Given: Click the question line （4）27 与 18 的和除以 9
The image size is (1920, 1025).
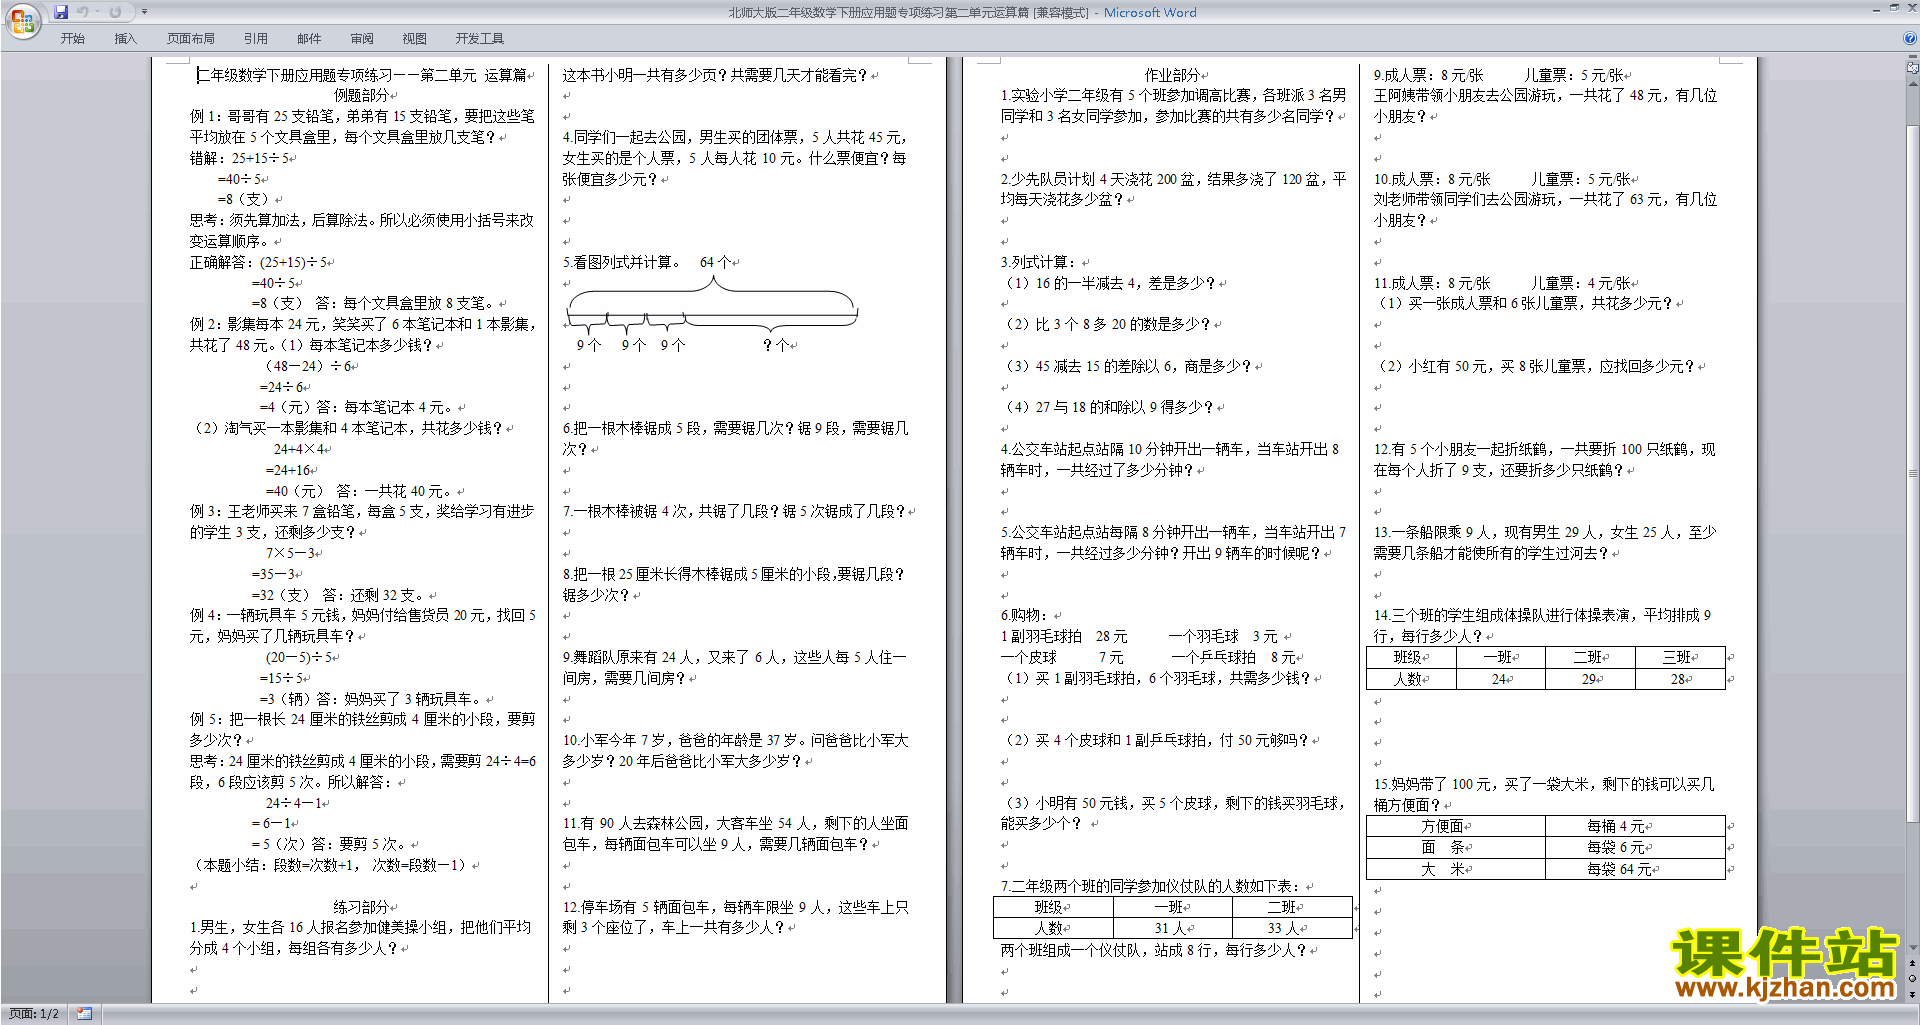Looking at the screenshot, I should [x=1107, y=407].
